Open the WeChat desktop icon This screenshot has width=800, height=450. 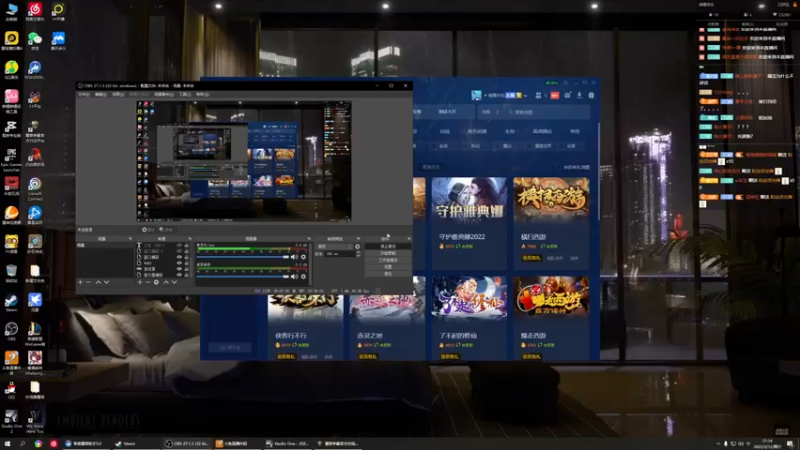pyautogui.click(x=35, y=40)
